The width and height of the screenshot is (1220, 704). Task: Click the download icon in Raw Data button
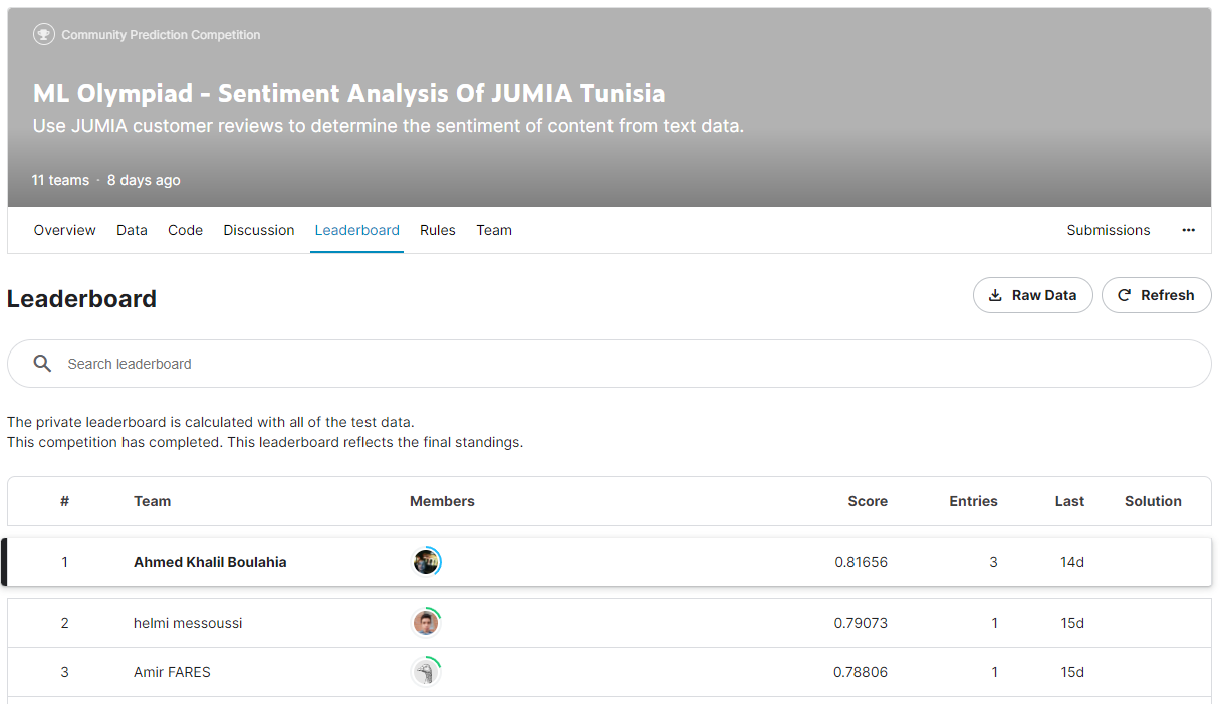(995, 295)
